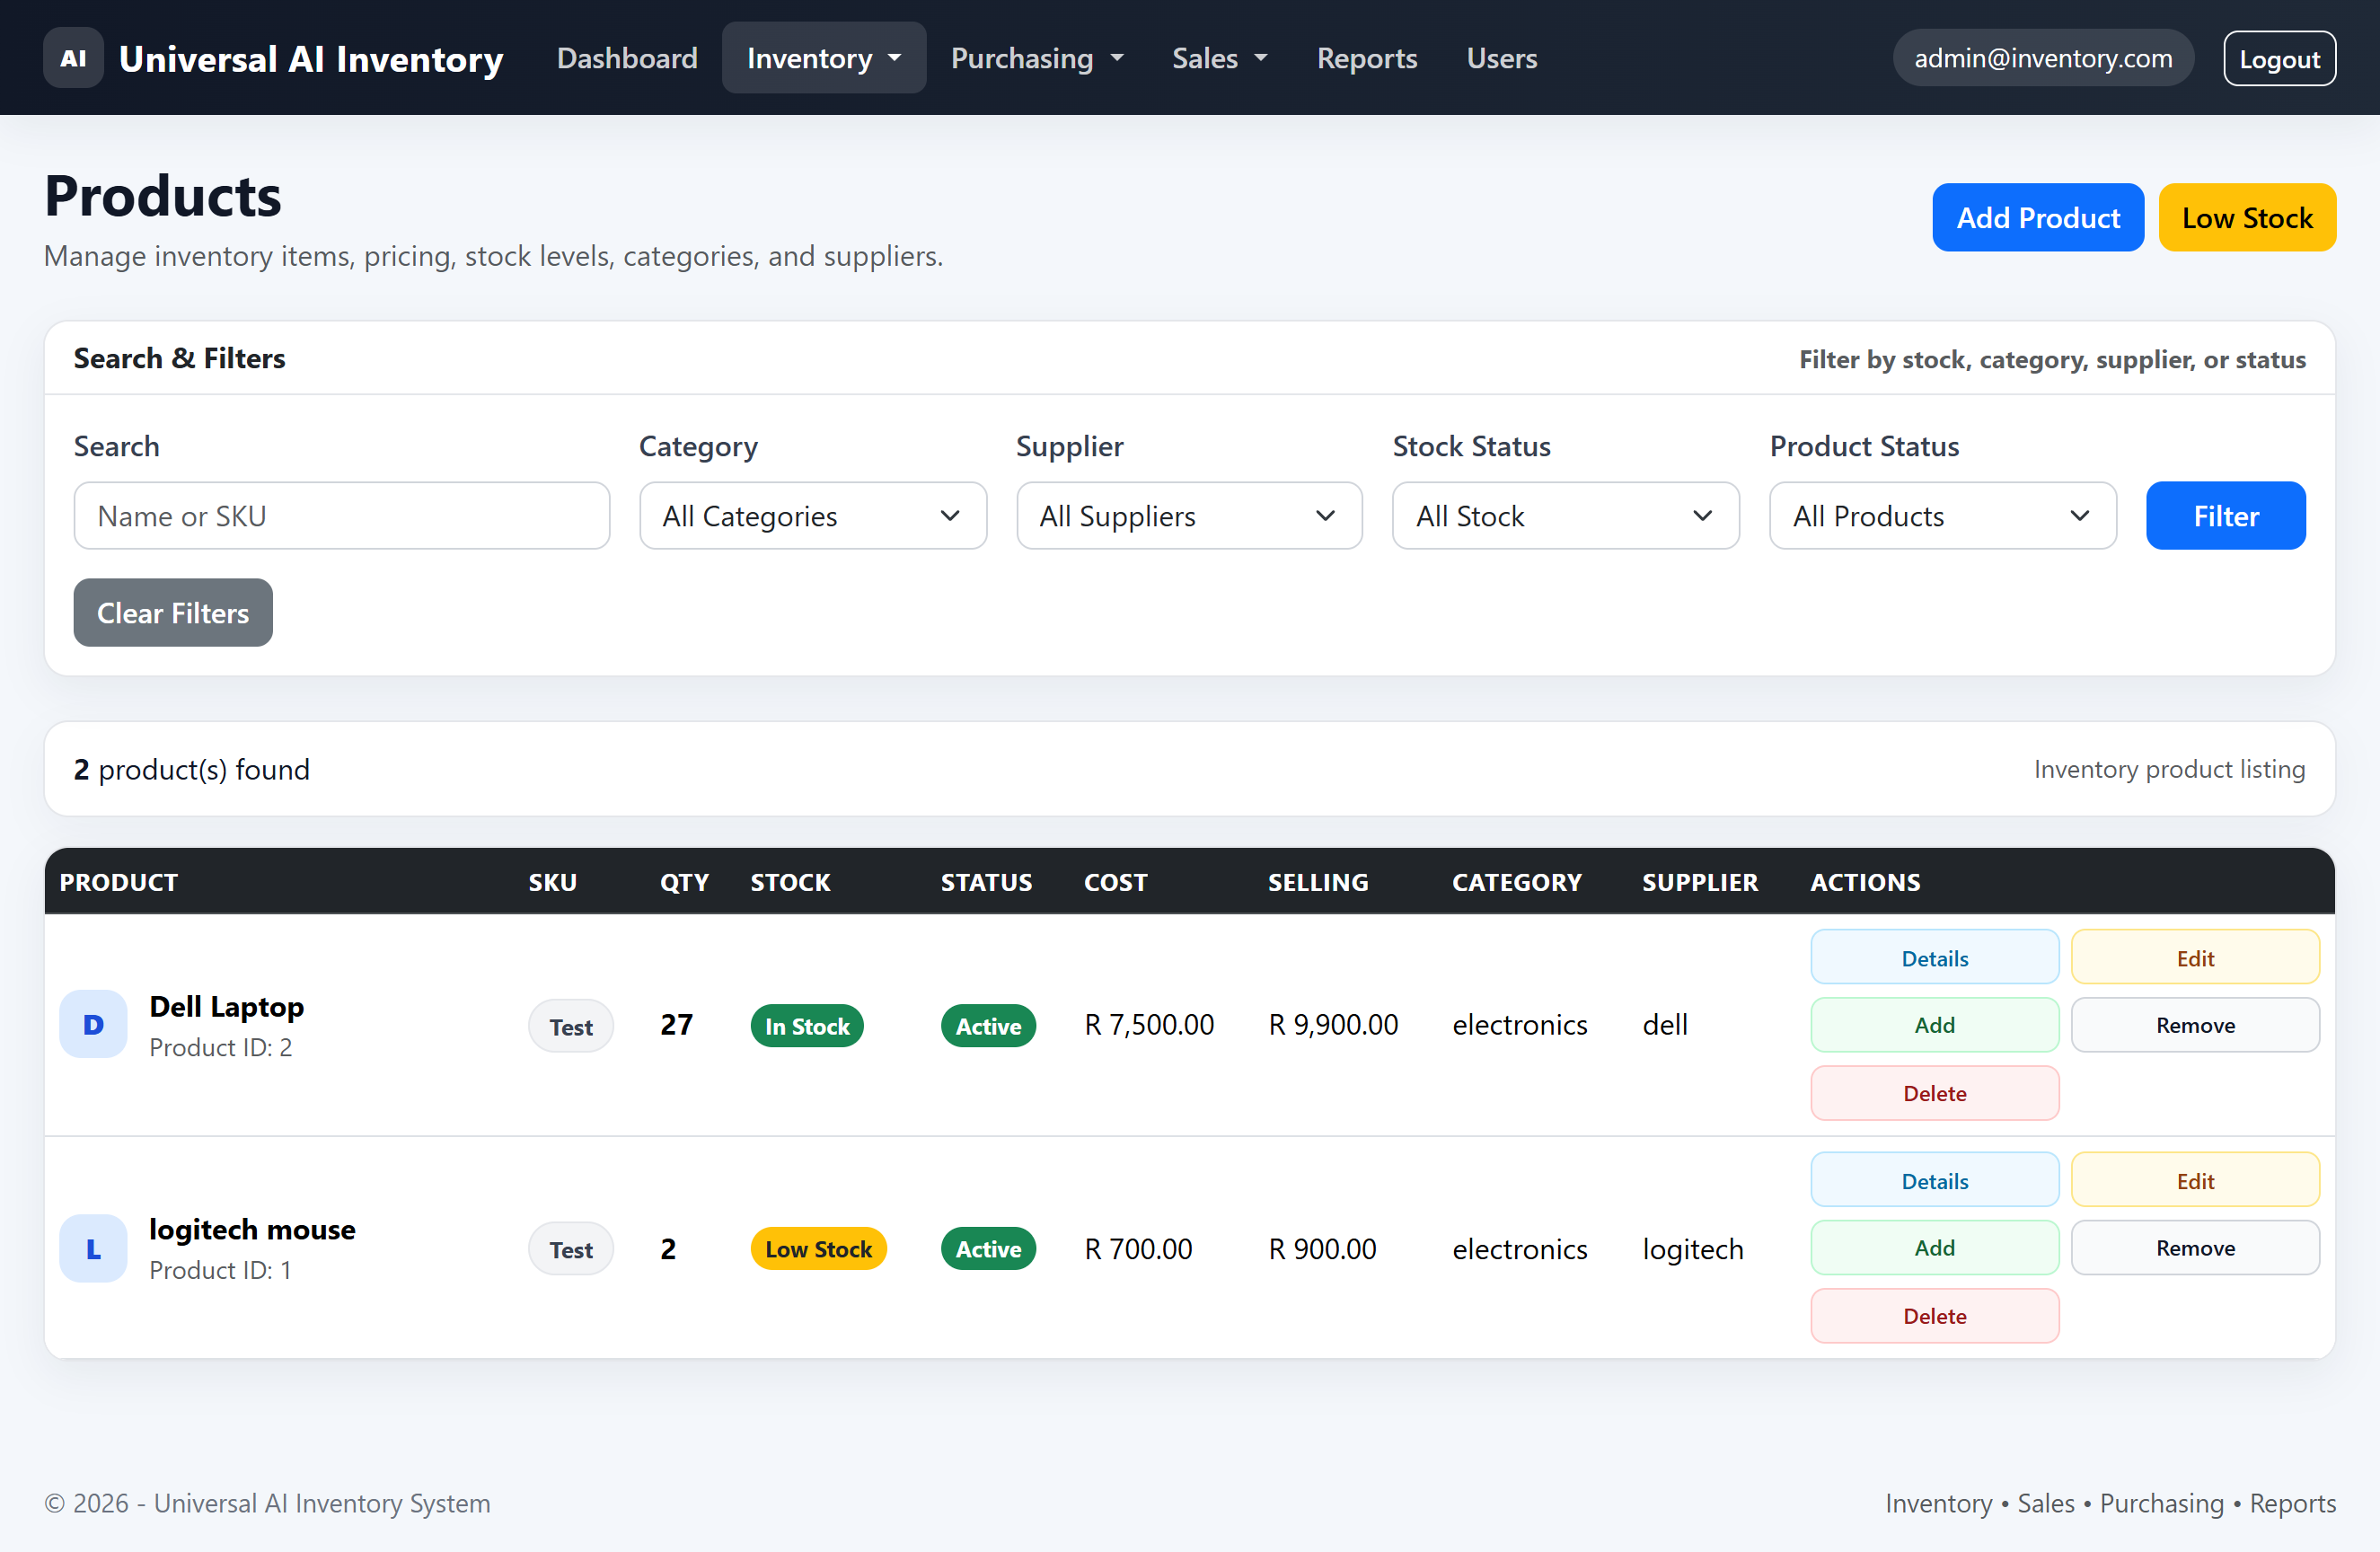Open the All Suppliers dropdown
Image resolution: width=2380 pixels, height=1552 pixels.
tap(1189, 516)
